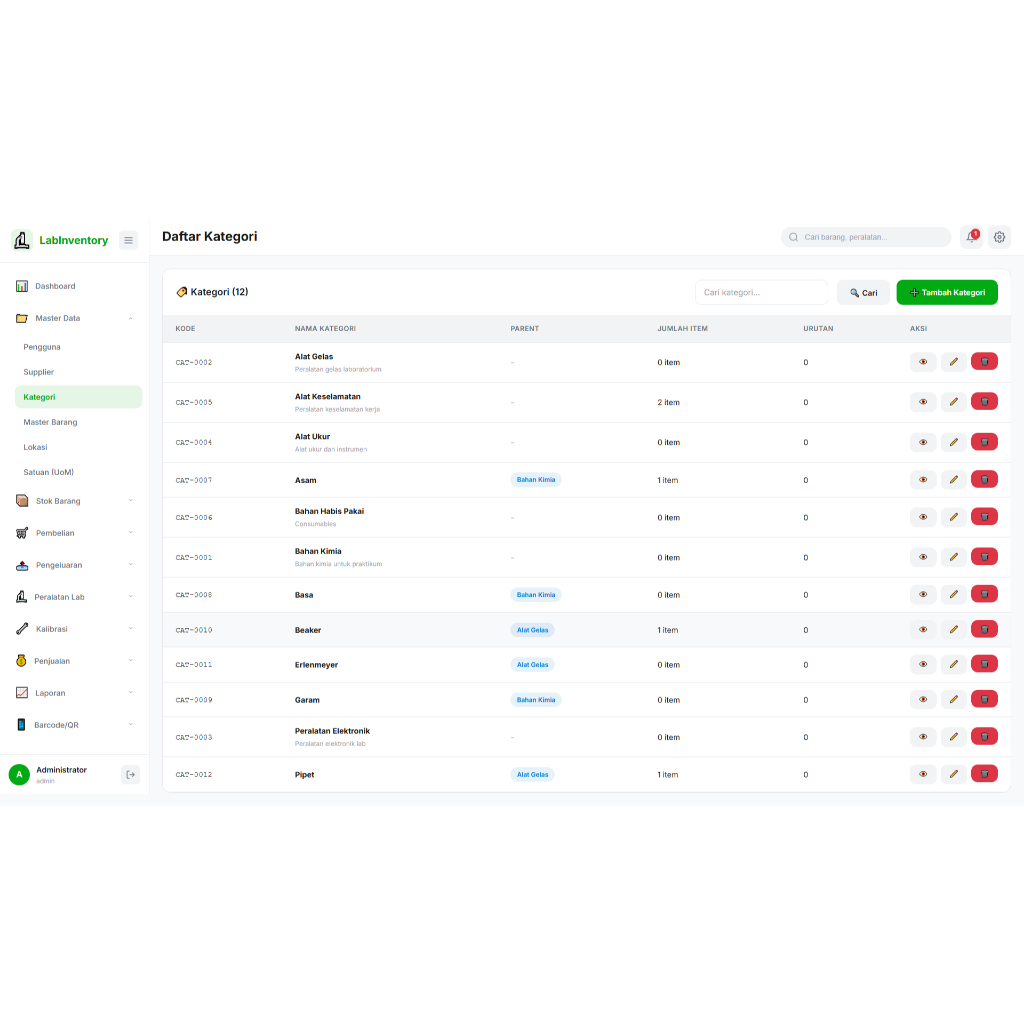
Task: Click the Tambah Kategori button
Action: pos(947,293)
